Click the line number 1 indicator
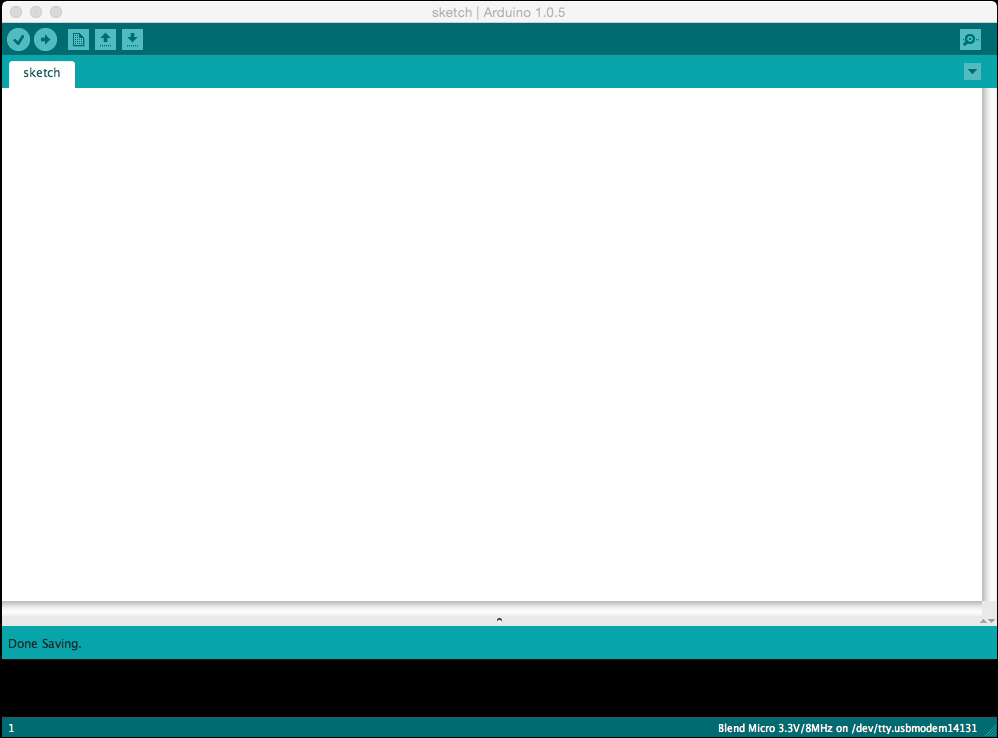998x738 pixels. [11, 728]
